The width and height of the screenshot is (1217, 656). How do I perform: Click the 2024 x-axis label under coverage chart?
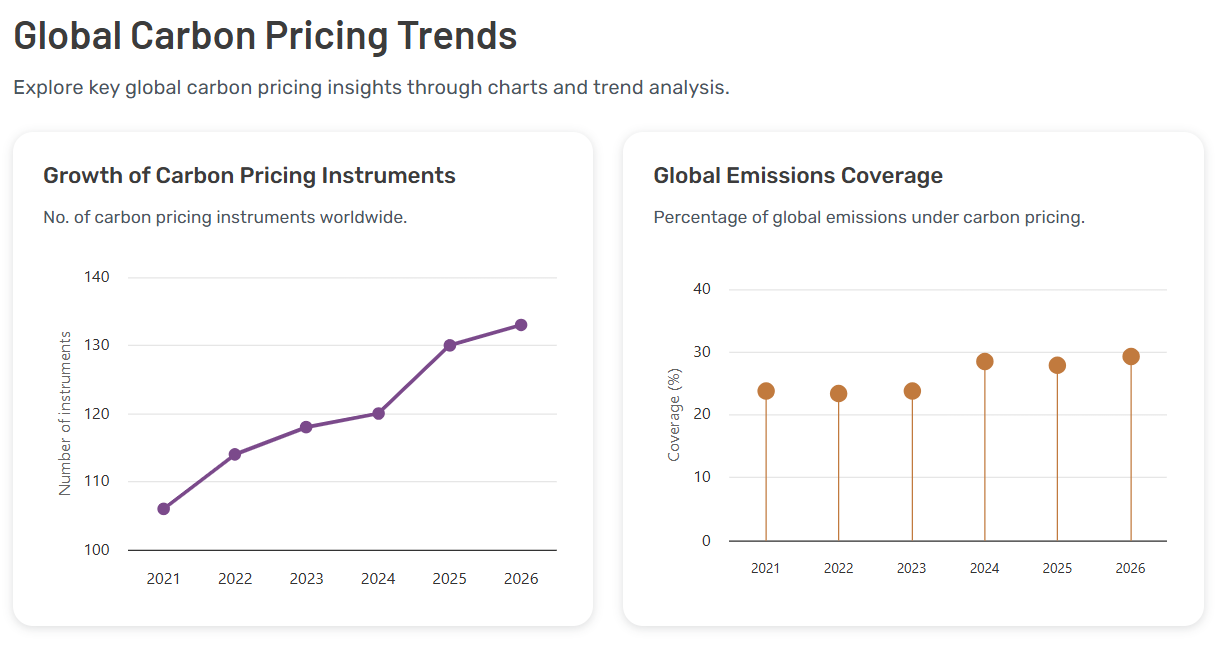point(985,568)
